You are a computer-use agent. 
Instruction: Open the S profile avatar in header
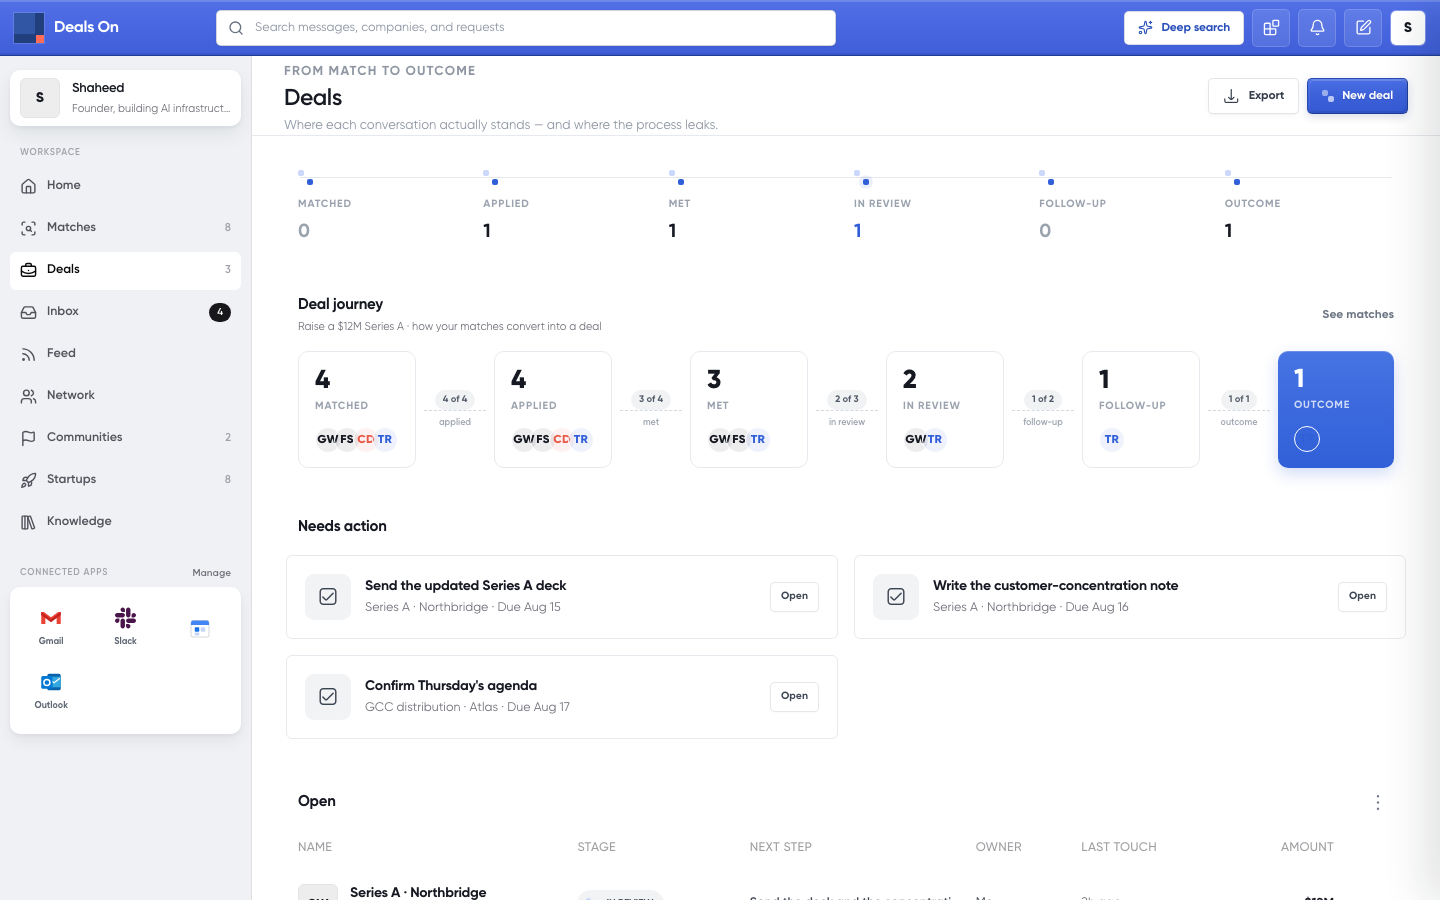tap(1408, 28)
